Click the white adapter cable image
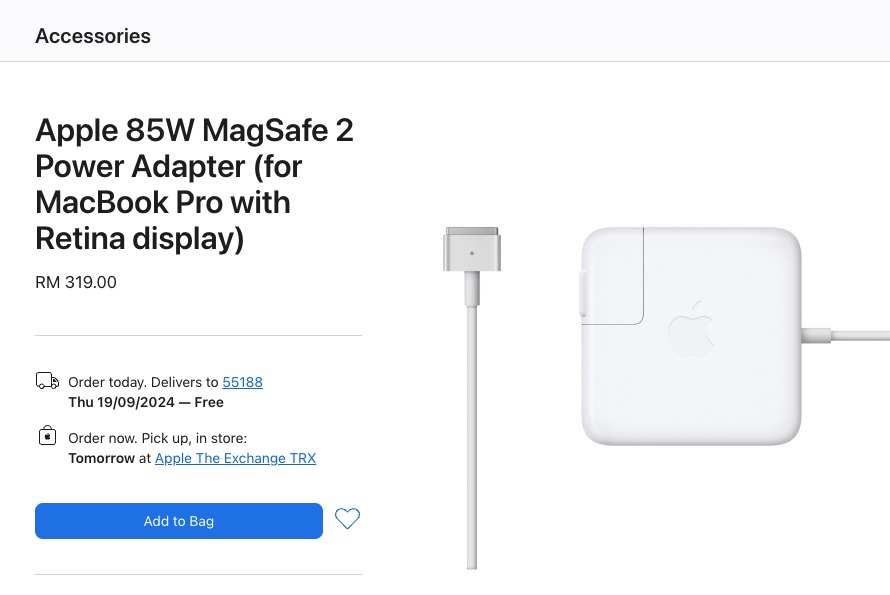The image size is (890, 595). [471, 450]
